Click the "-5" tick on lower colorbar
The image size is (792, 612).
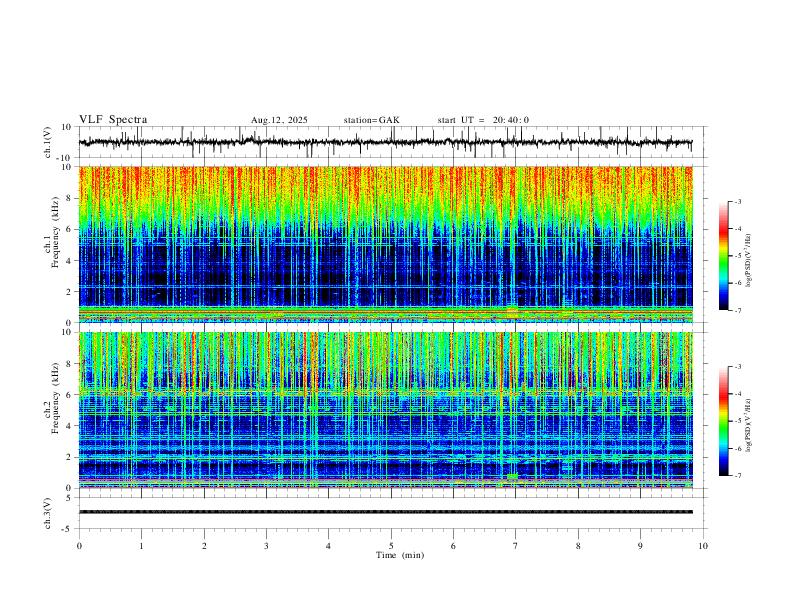(737, 421)
